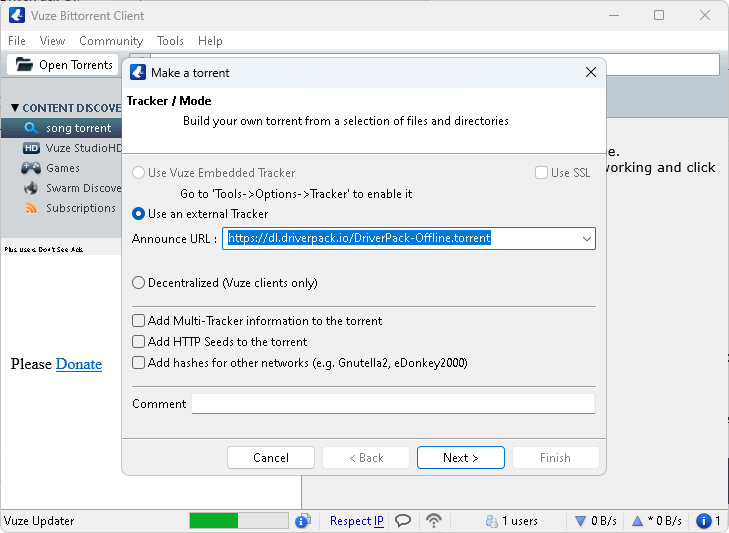The width and height of the screenshot is (729, 533).
Task: Open the Community menu
Action: [111, 41]
